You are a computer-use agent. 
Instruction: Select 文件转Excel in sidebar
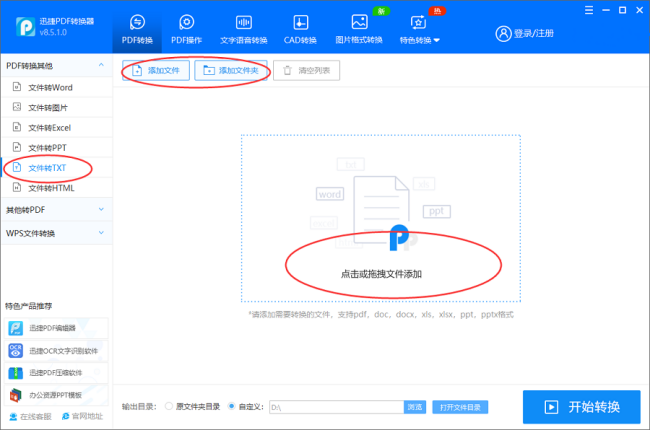click(57, 128)
